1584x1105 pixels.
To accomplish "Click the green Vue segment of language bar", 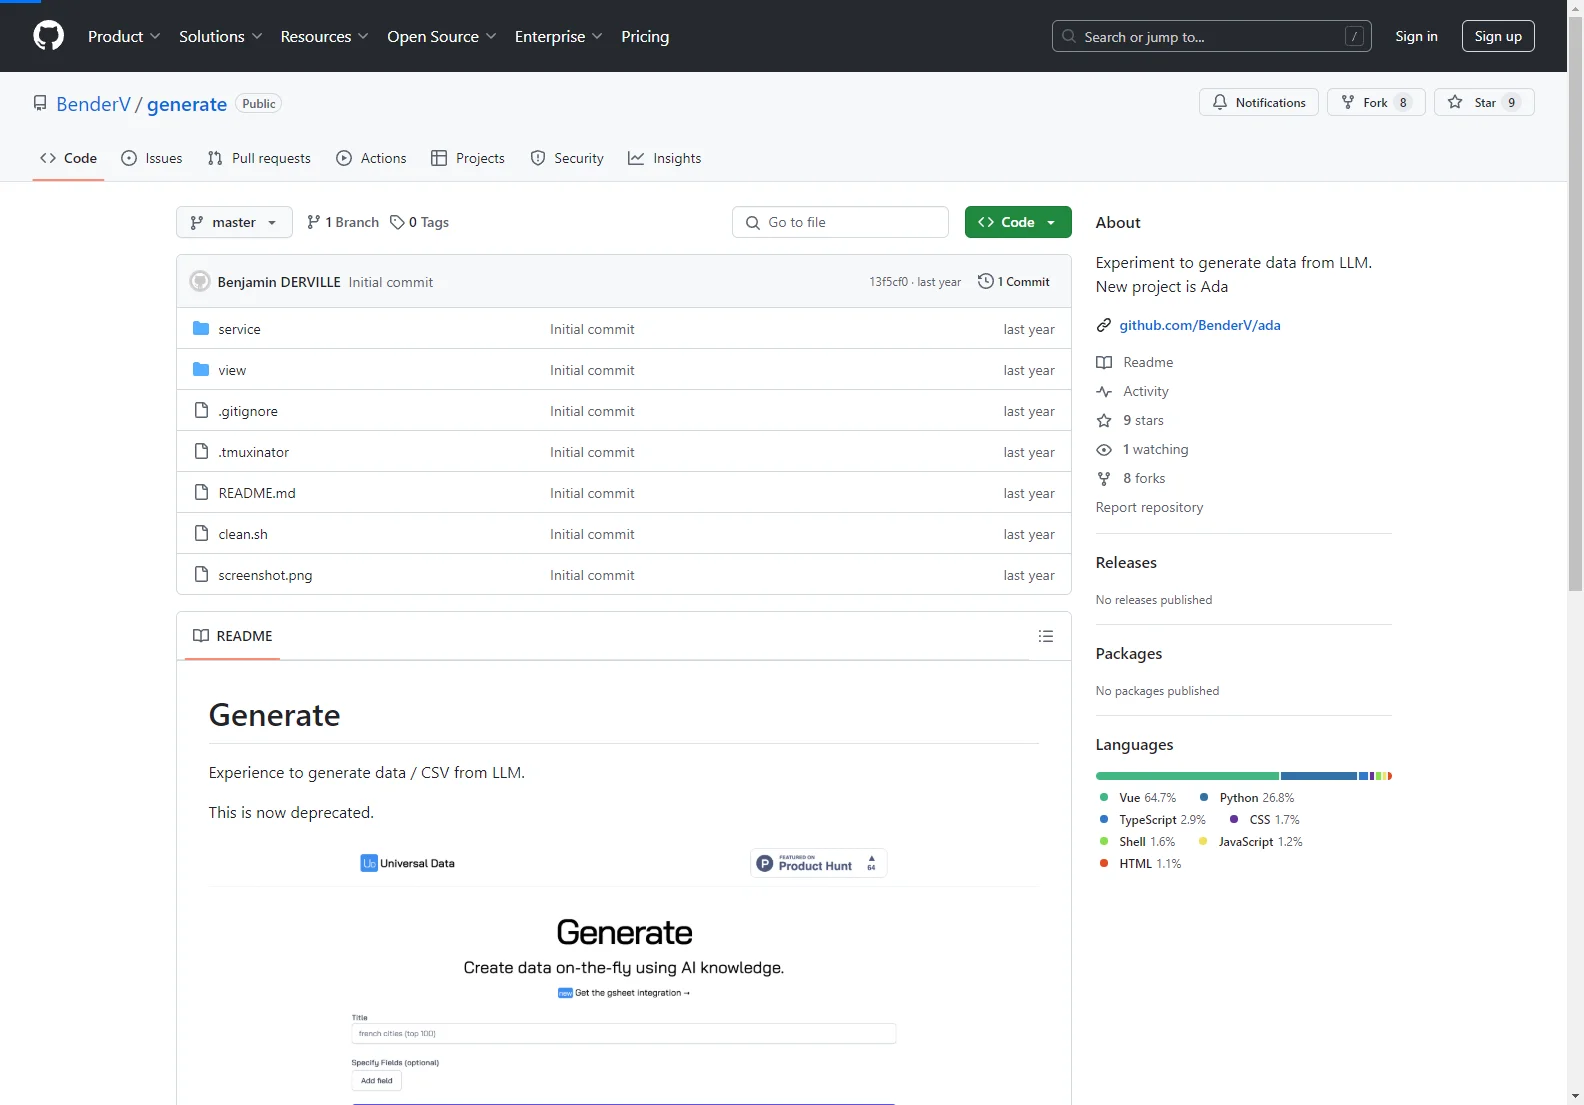I will coord(1187,776).
